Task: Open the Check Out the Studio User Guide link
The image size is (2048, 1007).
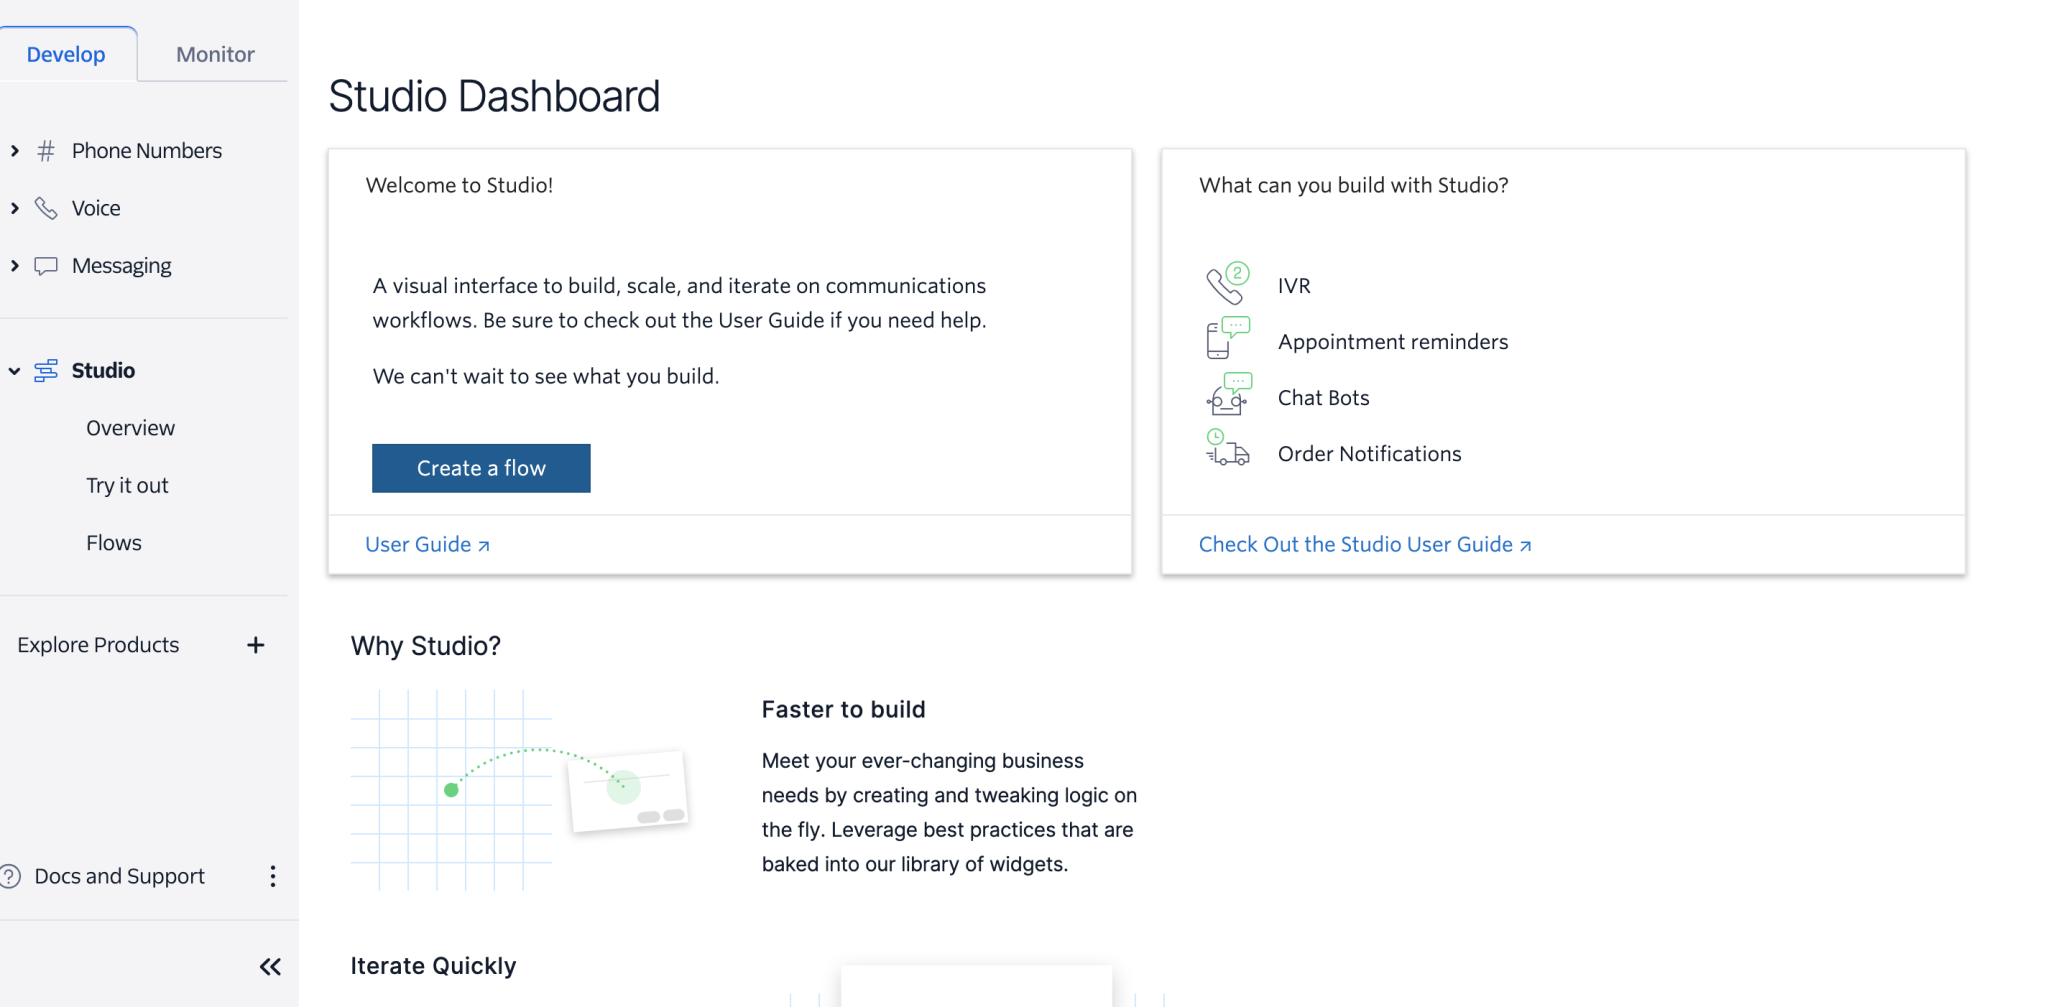Action: click(x=1356, y=544)
